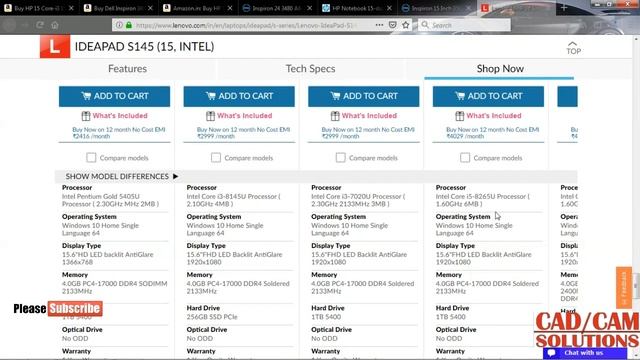Expand SHOW MODEL DIFFERENCES arrow
Viewport: 640px width, 360px height.
[x=176, y=176]
